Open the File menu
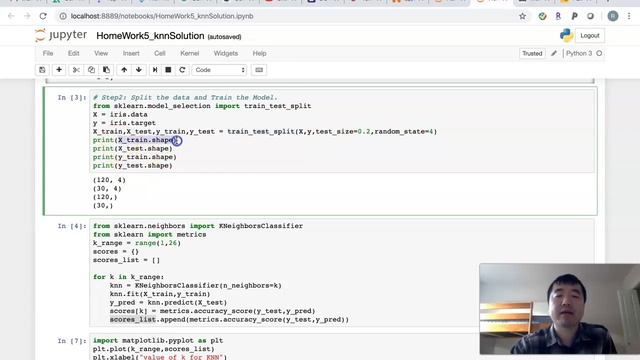 click(x=48, y=53)
